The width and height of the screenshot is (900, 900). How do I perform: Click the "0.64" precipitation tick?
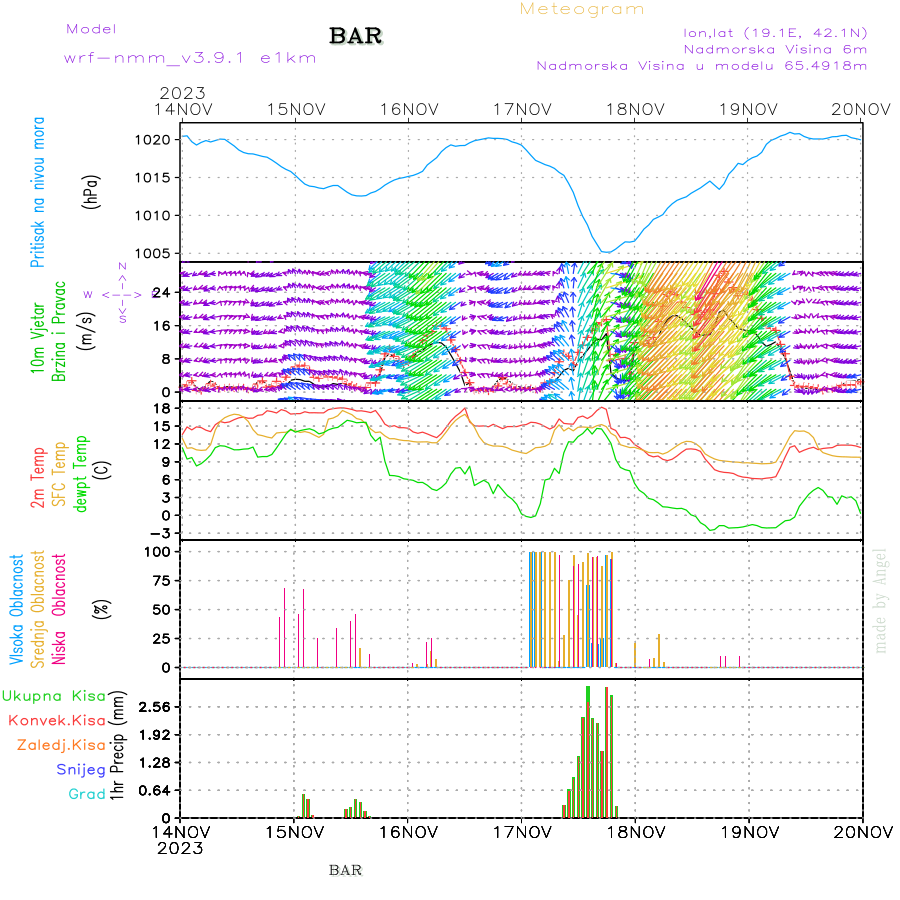coord(154,791)
